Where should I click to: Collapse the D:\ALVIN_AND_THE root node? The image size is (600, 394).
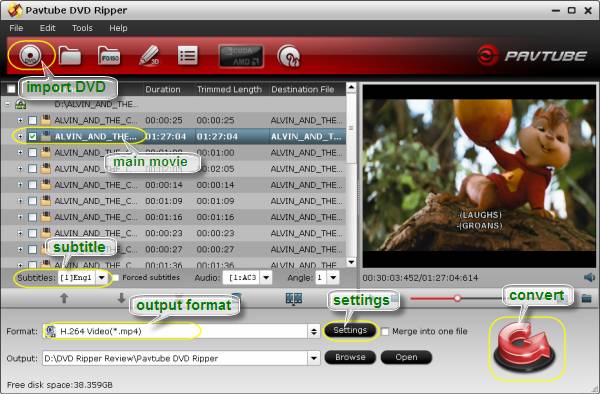tap(8, 104)
